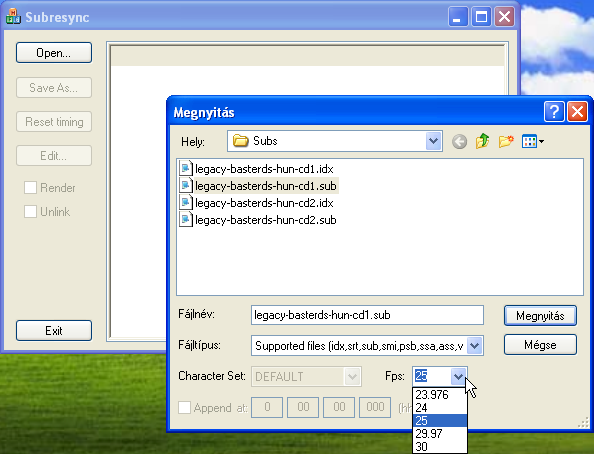Expand the Hely folder dropdown

pyautogui.click(x=433, y=141)
